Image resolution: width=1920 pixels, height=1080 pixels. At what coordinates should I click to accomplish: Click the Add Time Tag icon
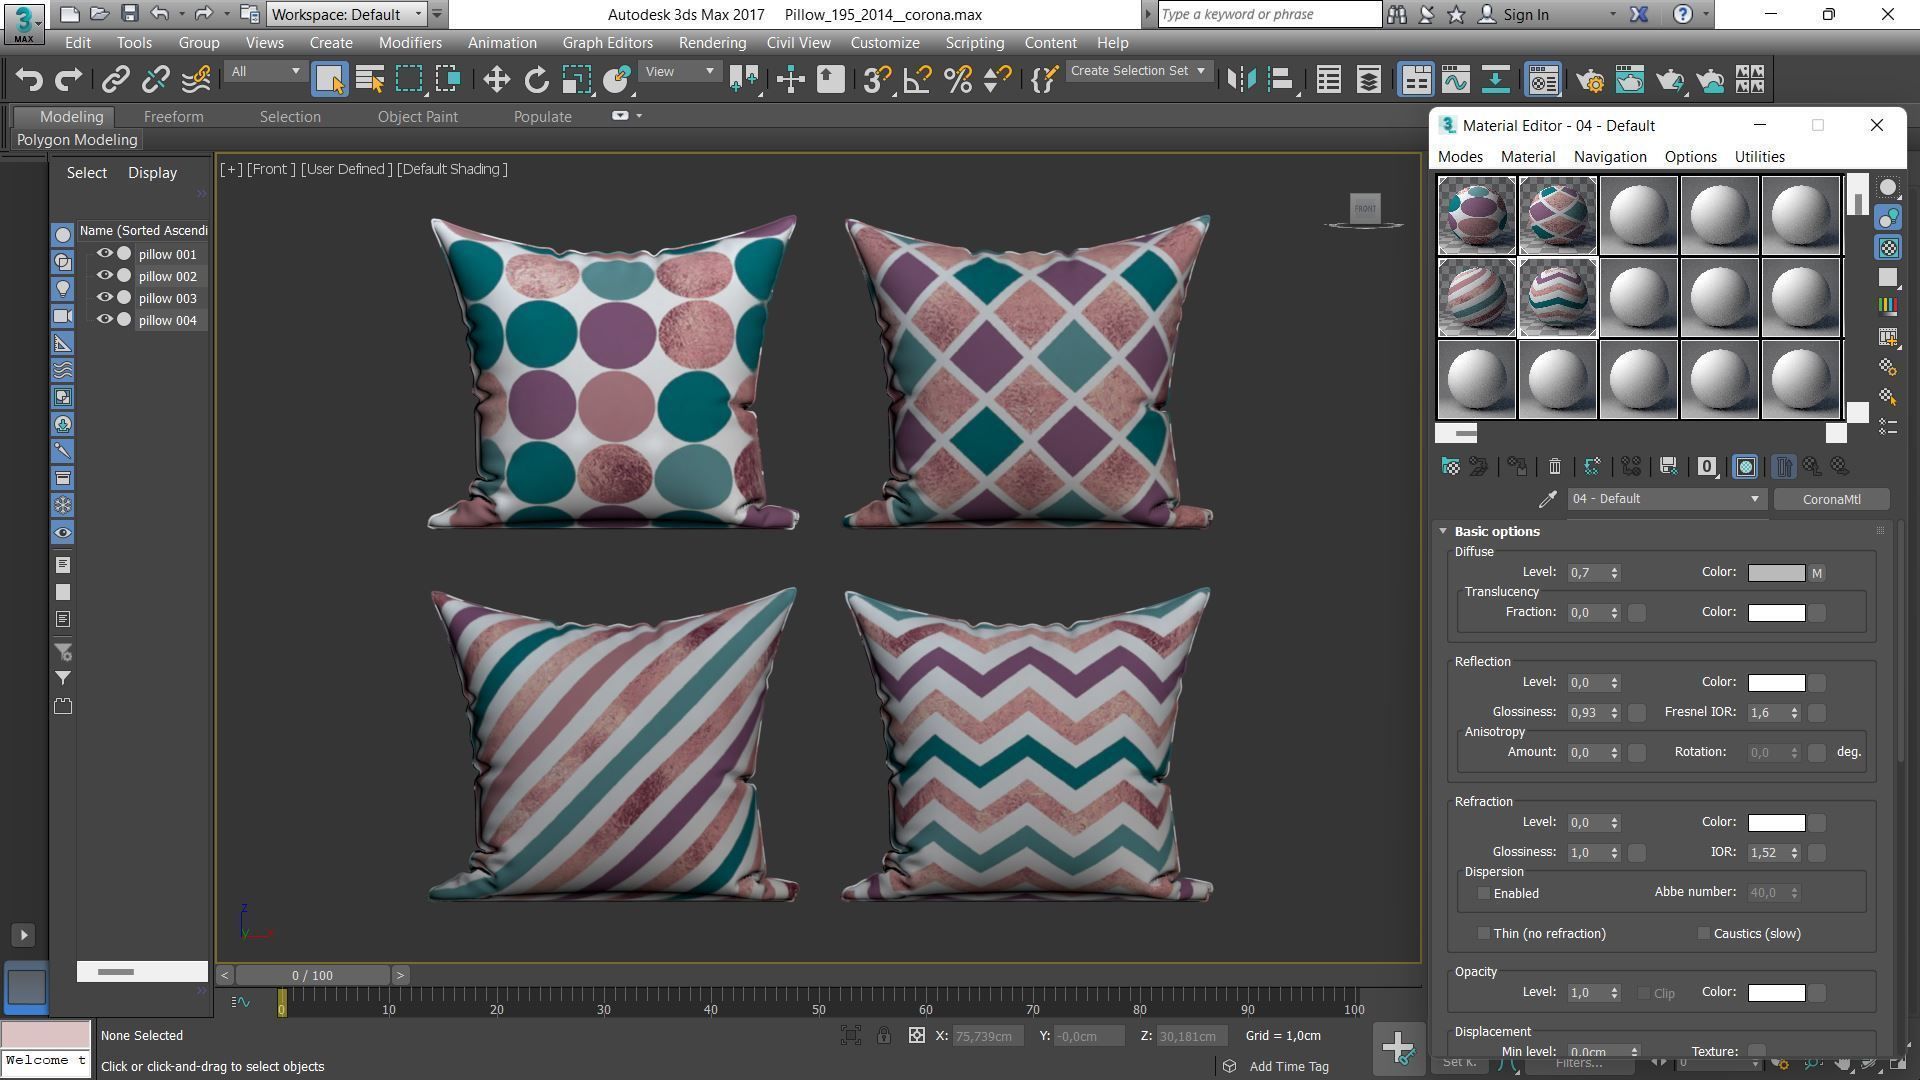(1230, 1066)
